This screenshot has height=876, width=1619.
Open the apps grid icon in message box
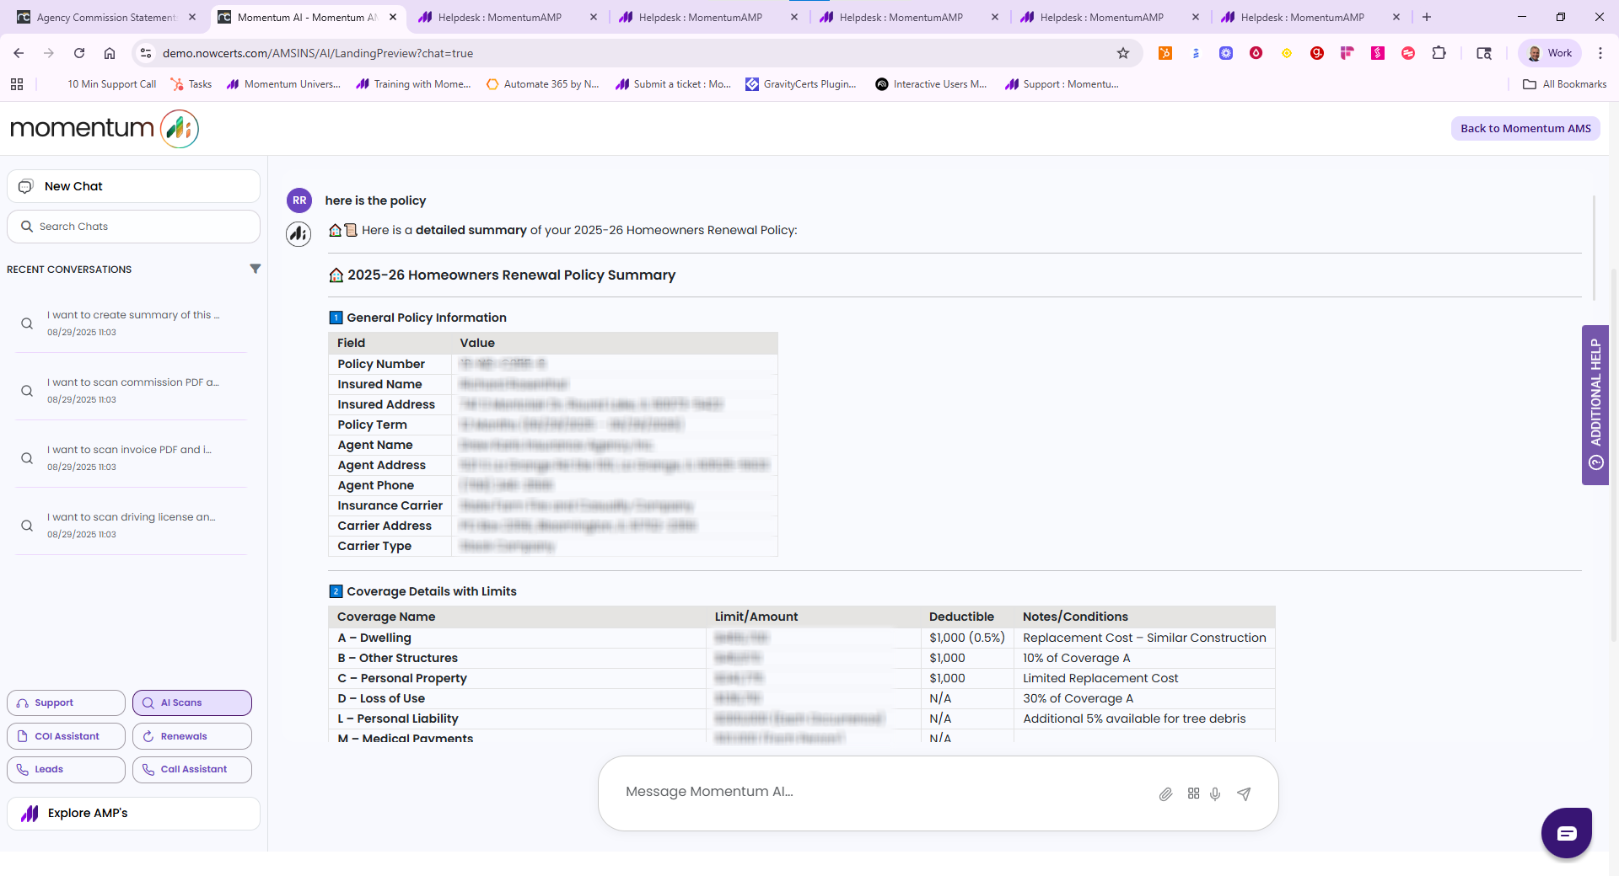[1193, 793]
